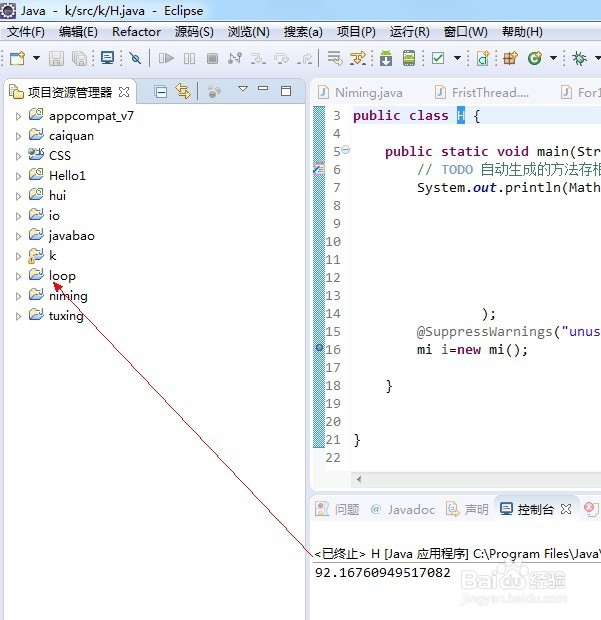Click the focus on working set icon
Image resolution: width=601 pixels, height=620 pixels.
(214, 92)
